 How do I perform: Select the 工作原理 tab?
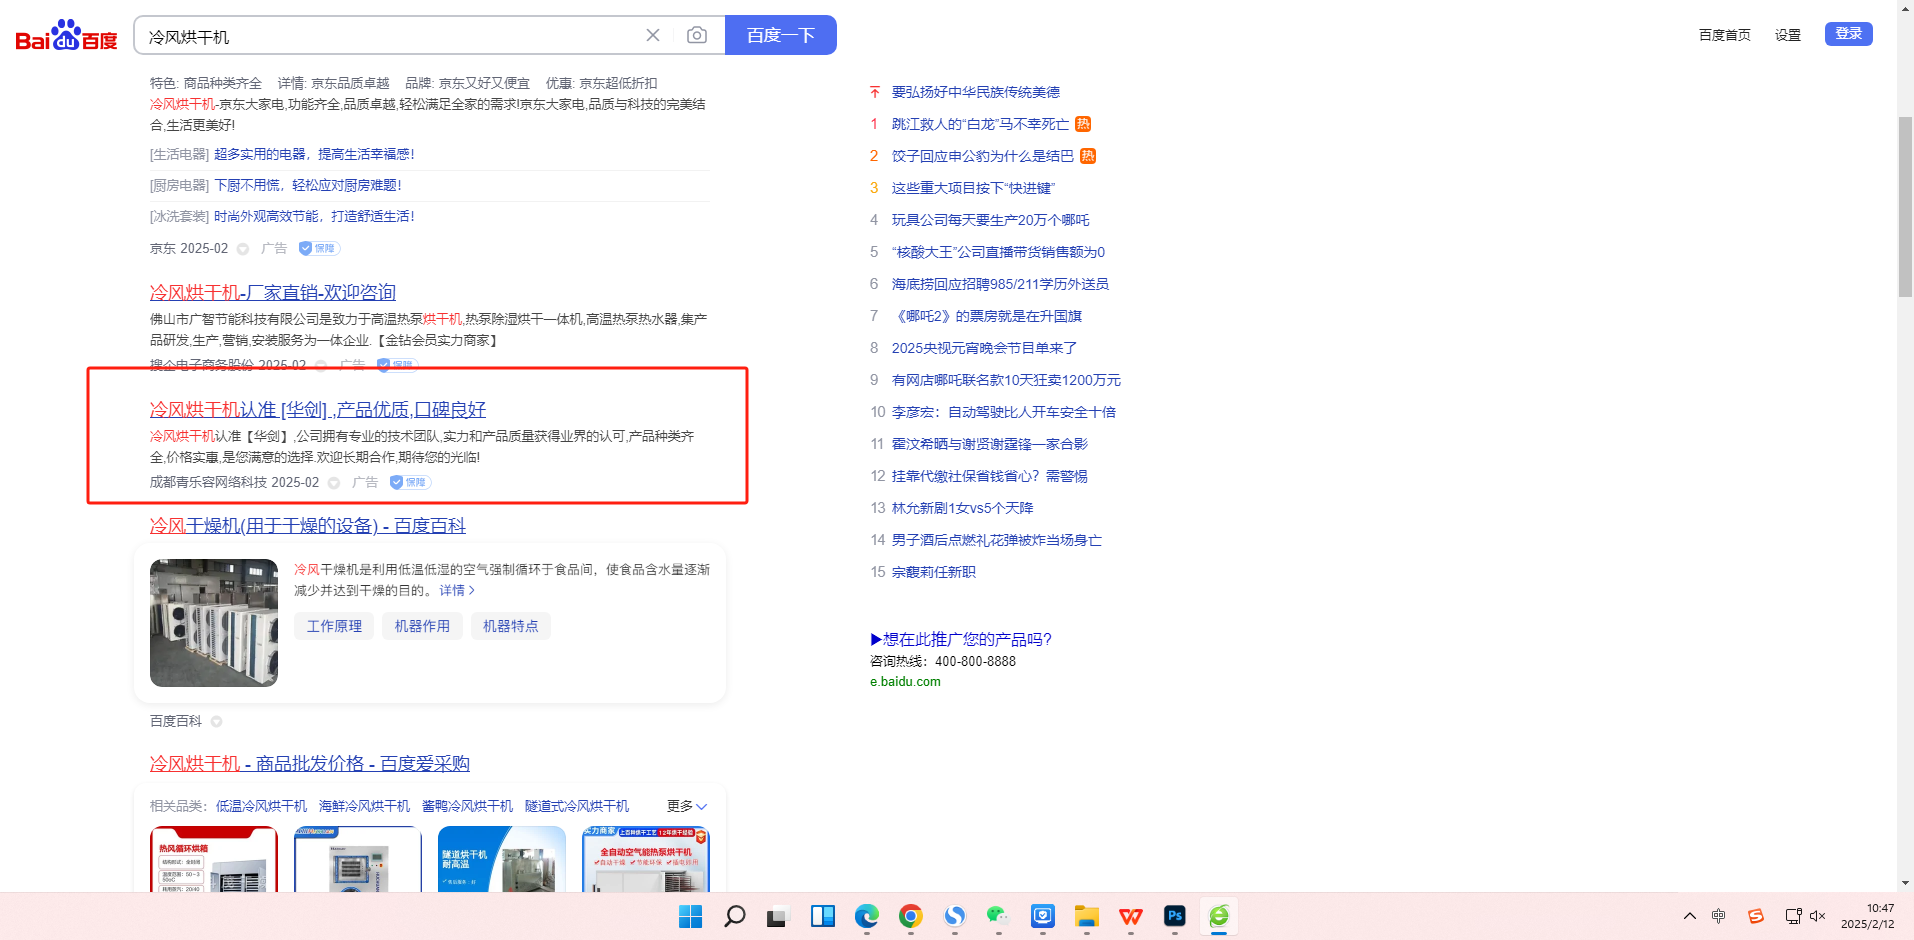(x=334, y=626)
